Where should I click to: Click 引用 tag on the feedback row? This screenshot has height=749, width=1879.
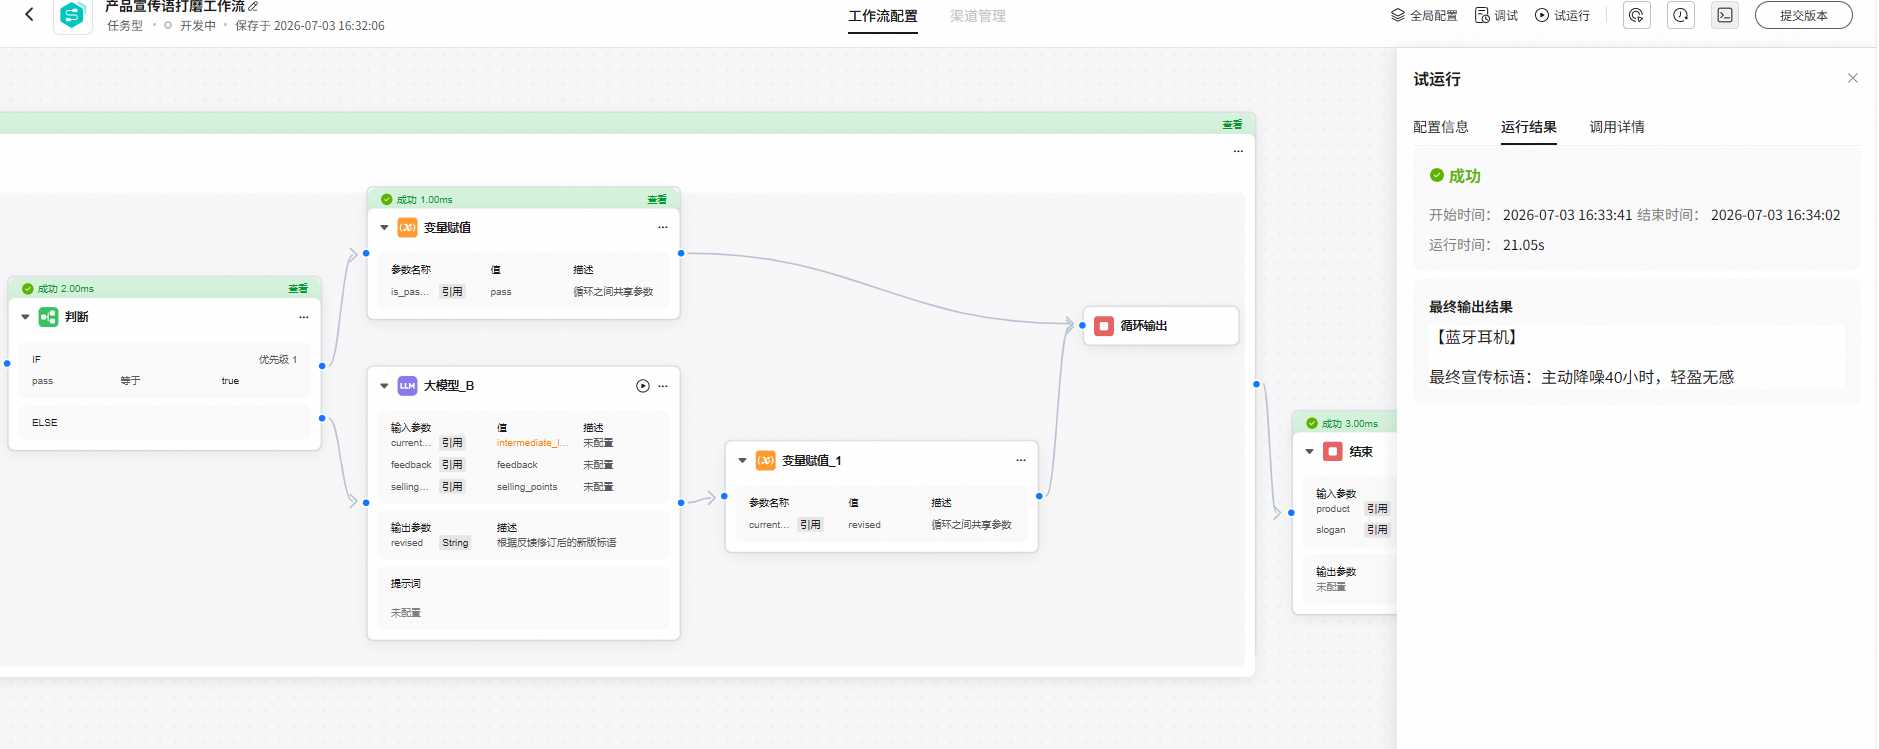[x=452, y=465]
